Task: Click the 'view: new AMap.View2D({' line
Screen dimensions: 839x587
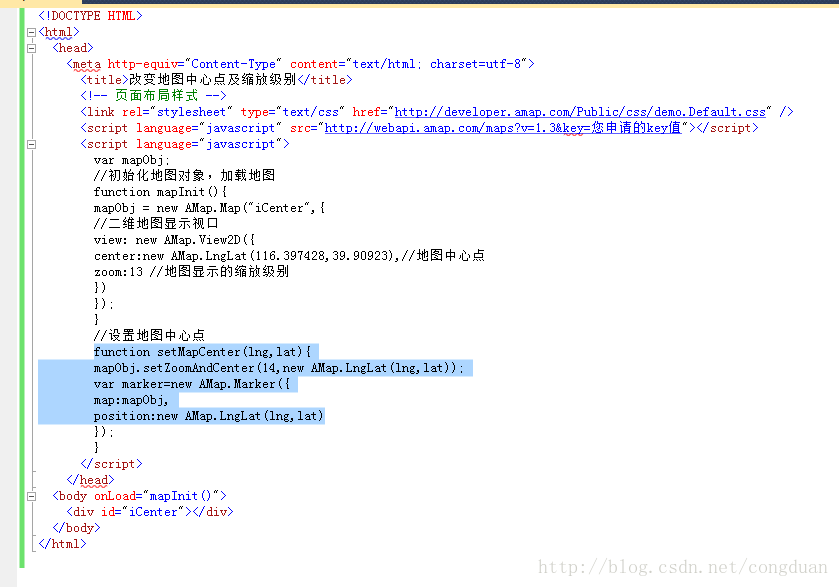Action: click(x=174, y=240)
